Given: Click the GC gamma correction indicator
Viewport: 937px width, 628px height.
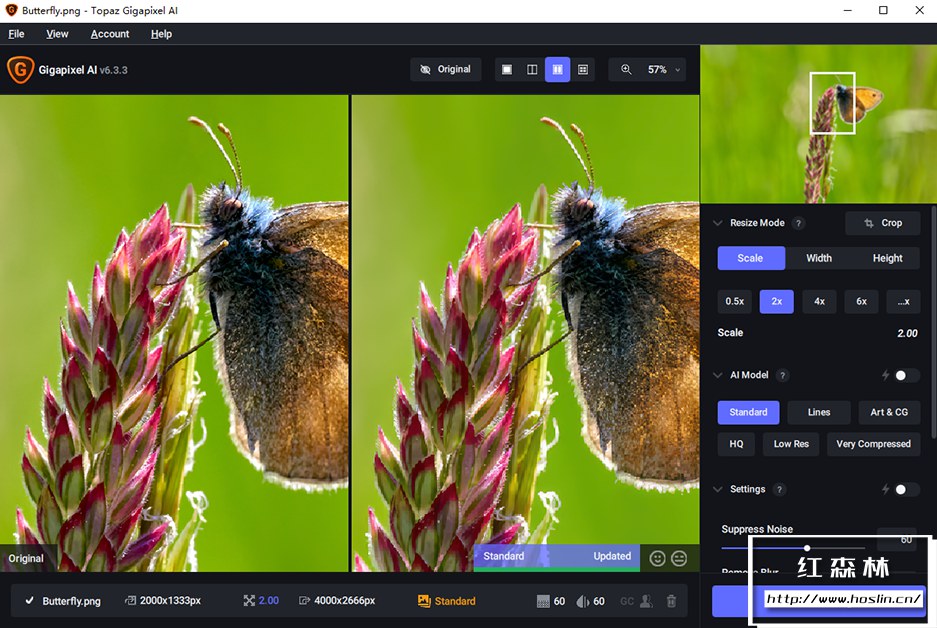Looking at the screenshot, I should [627, 601].
